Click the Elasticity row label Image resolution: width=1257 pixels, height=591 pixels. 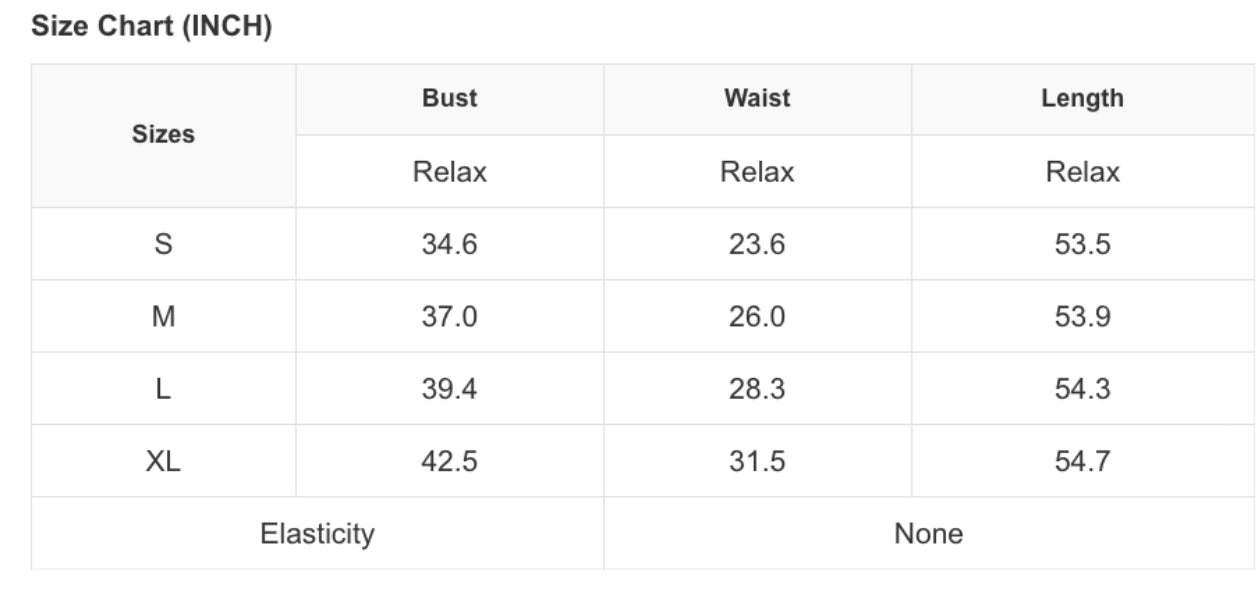[x=317, y=533]
